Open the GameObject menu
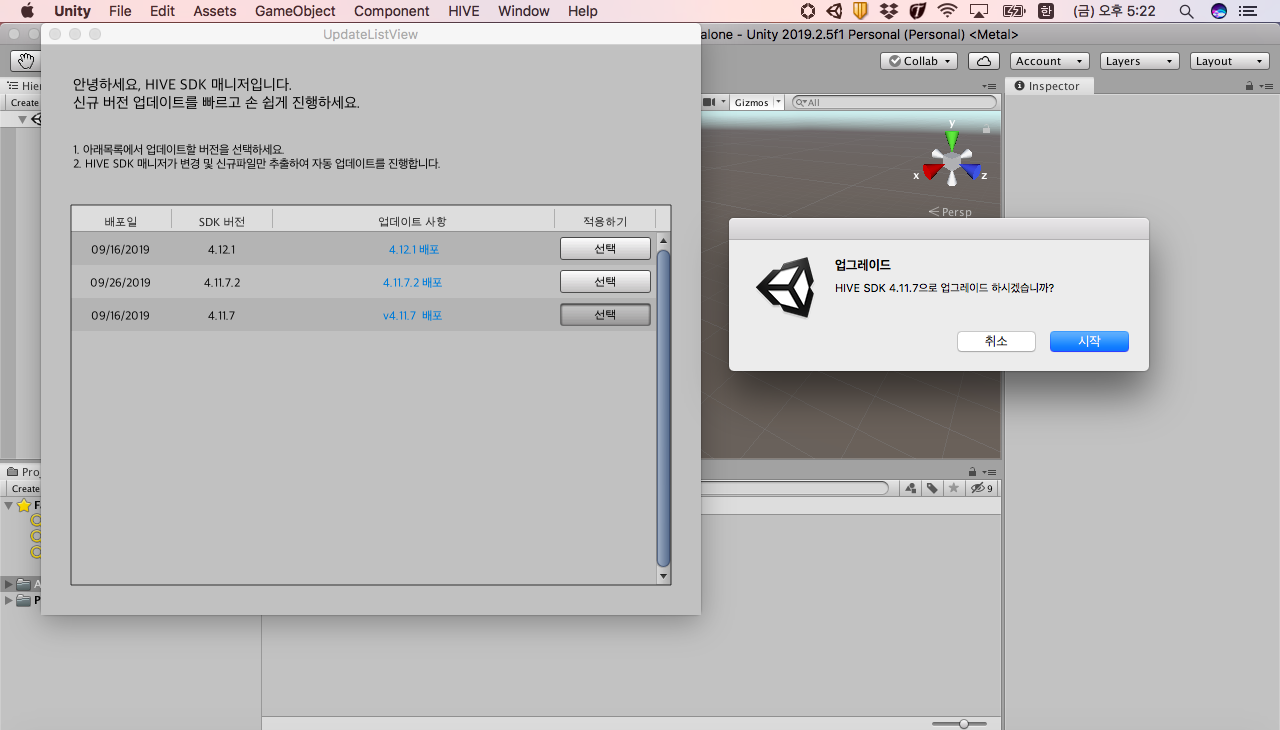This screenshot has width=1280, height=730. click(x=295, y=11)
